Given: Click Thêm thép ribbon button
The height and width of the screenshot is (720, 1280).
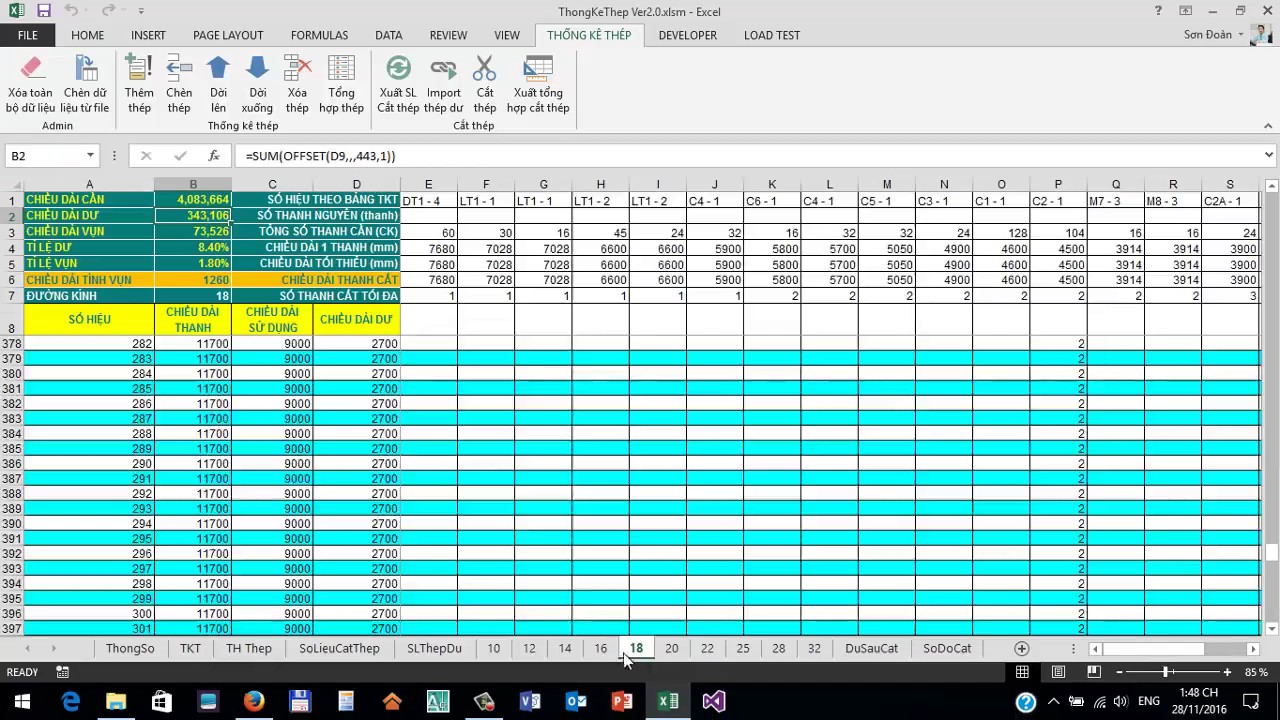Looking at the screenshot, I should [x=139, y=84].
